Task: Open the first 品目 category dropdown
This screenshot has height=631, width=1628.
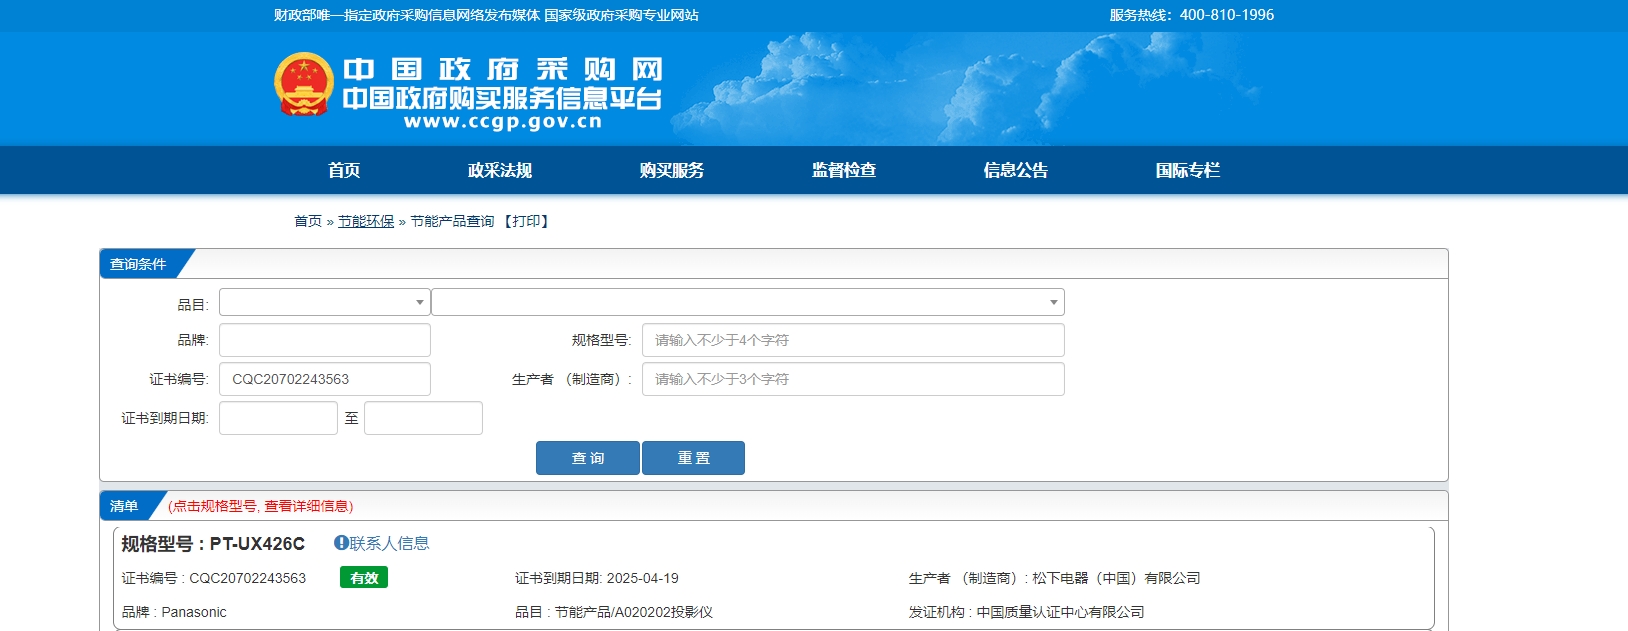Action: (324, 302)
